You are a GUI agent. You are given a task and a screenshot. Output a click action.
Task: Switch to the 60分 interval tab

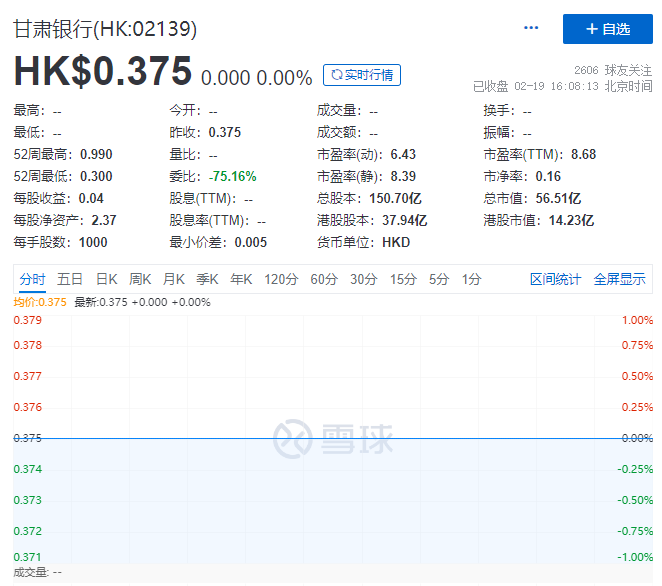tap(324, 279)
